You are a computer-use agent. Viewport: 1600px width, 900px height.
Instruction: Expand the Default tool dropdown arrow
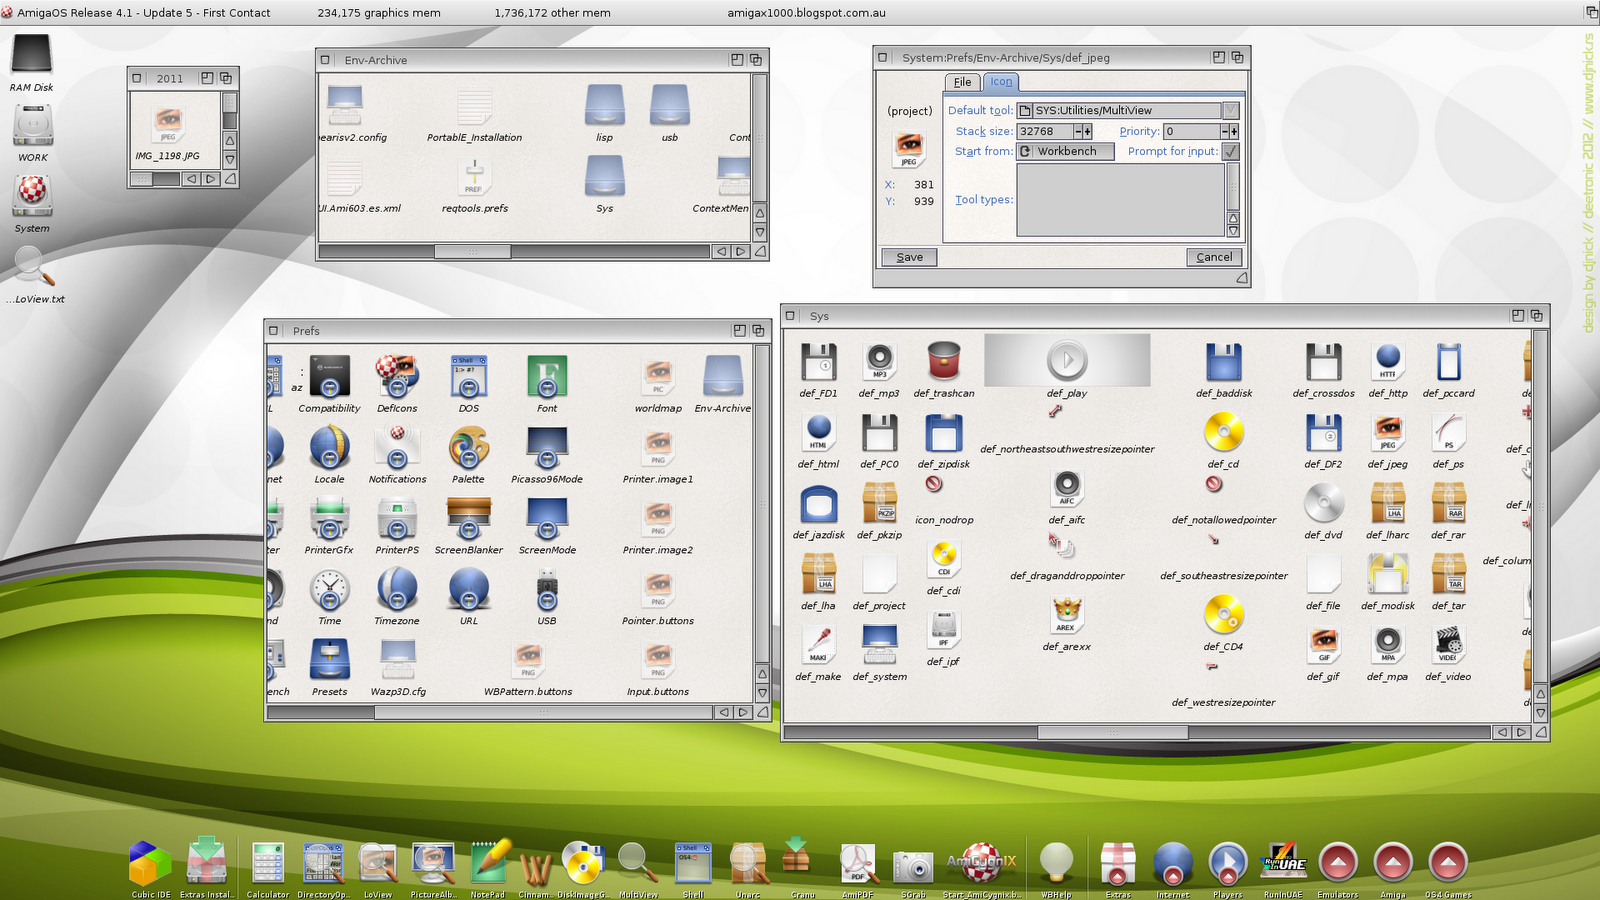[x=1231, y=111]
